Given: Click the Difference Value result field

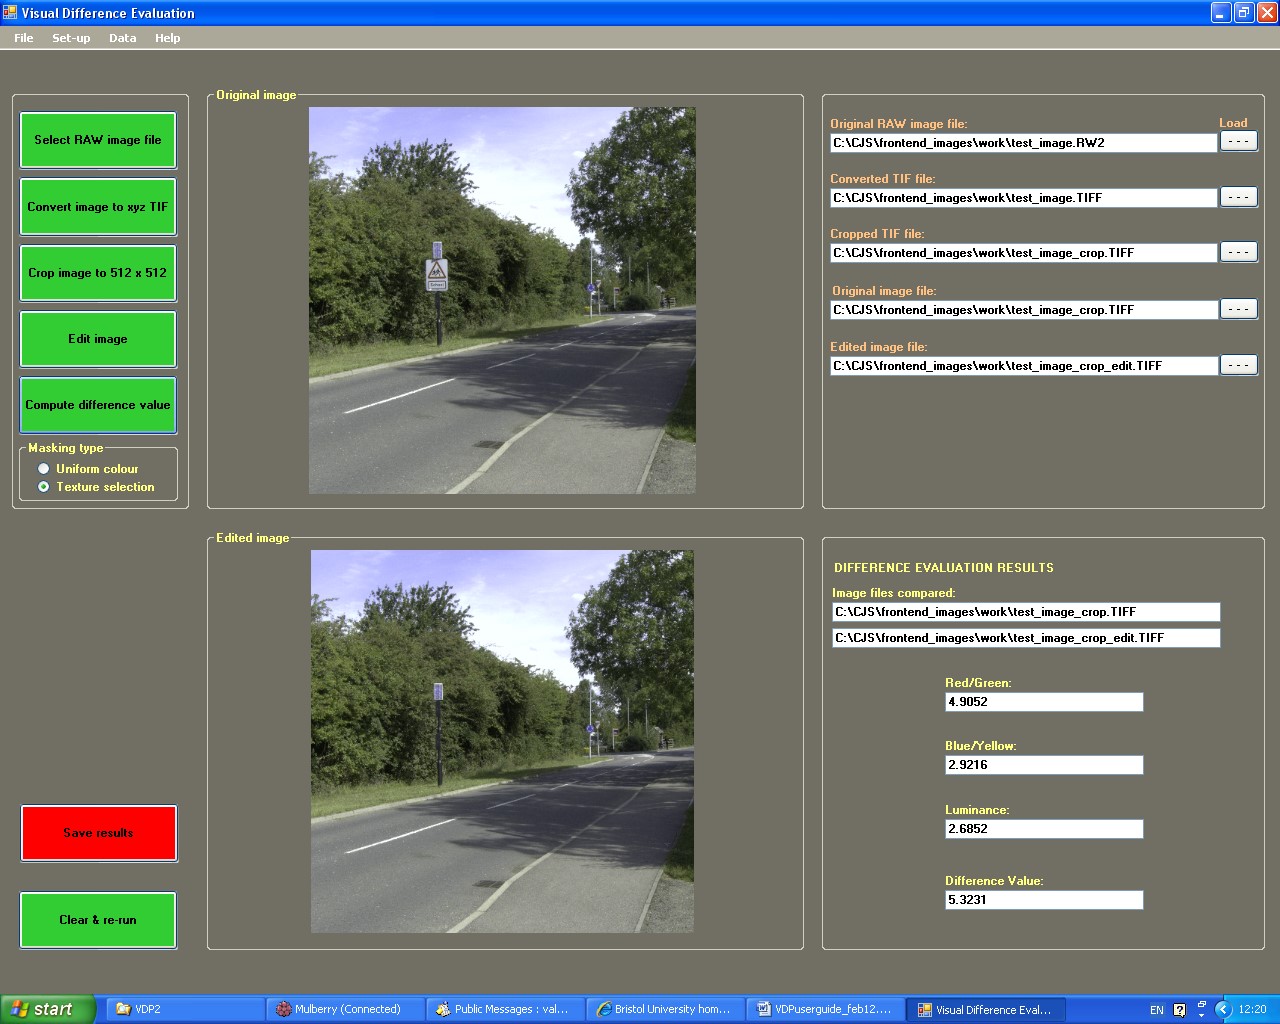Looking at the screenshot, I should click(1043, 900).
